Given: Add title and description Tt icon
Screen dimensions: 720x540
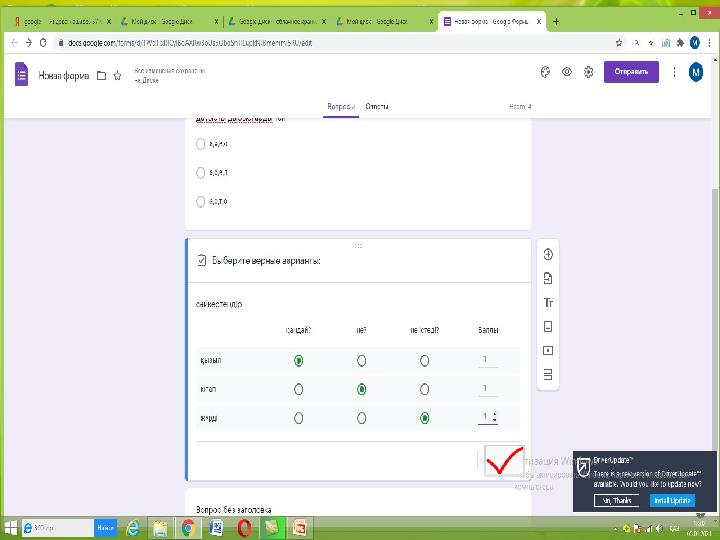Looking at the screenshot, I should click(548, 303).
